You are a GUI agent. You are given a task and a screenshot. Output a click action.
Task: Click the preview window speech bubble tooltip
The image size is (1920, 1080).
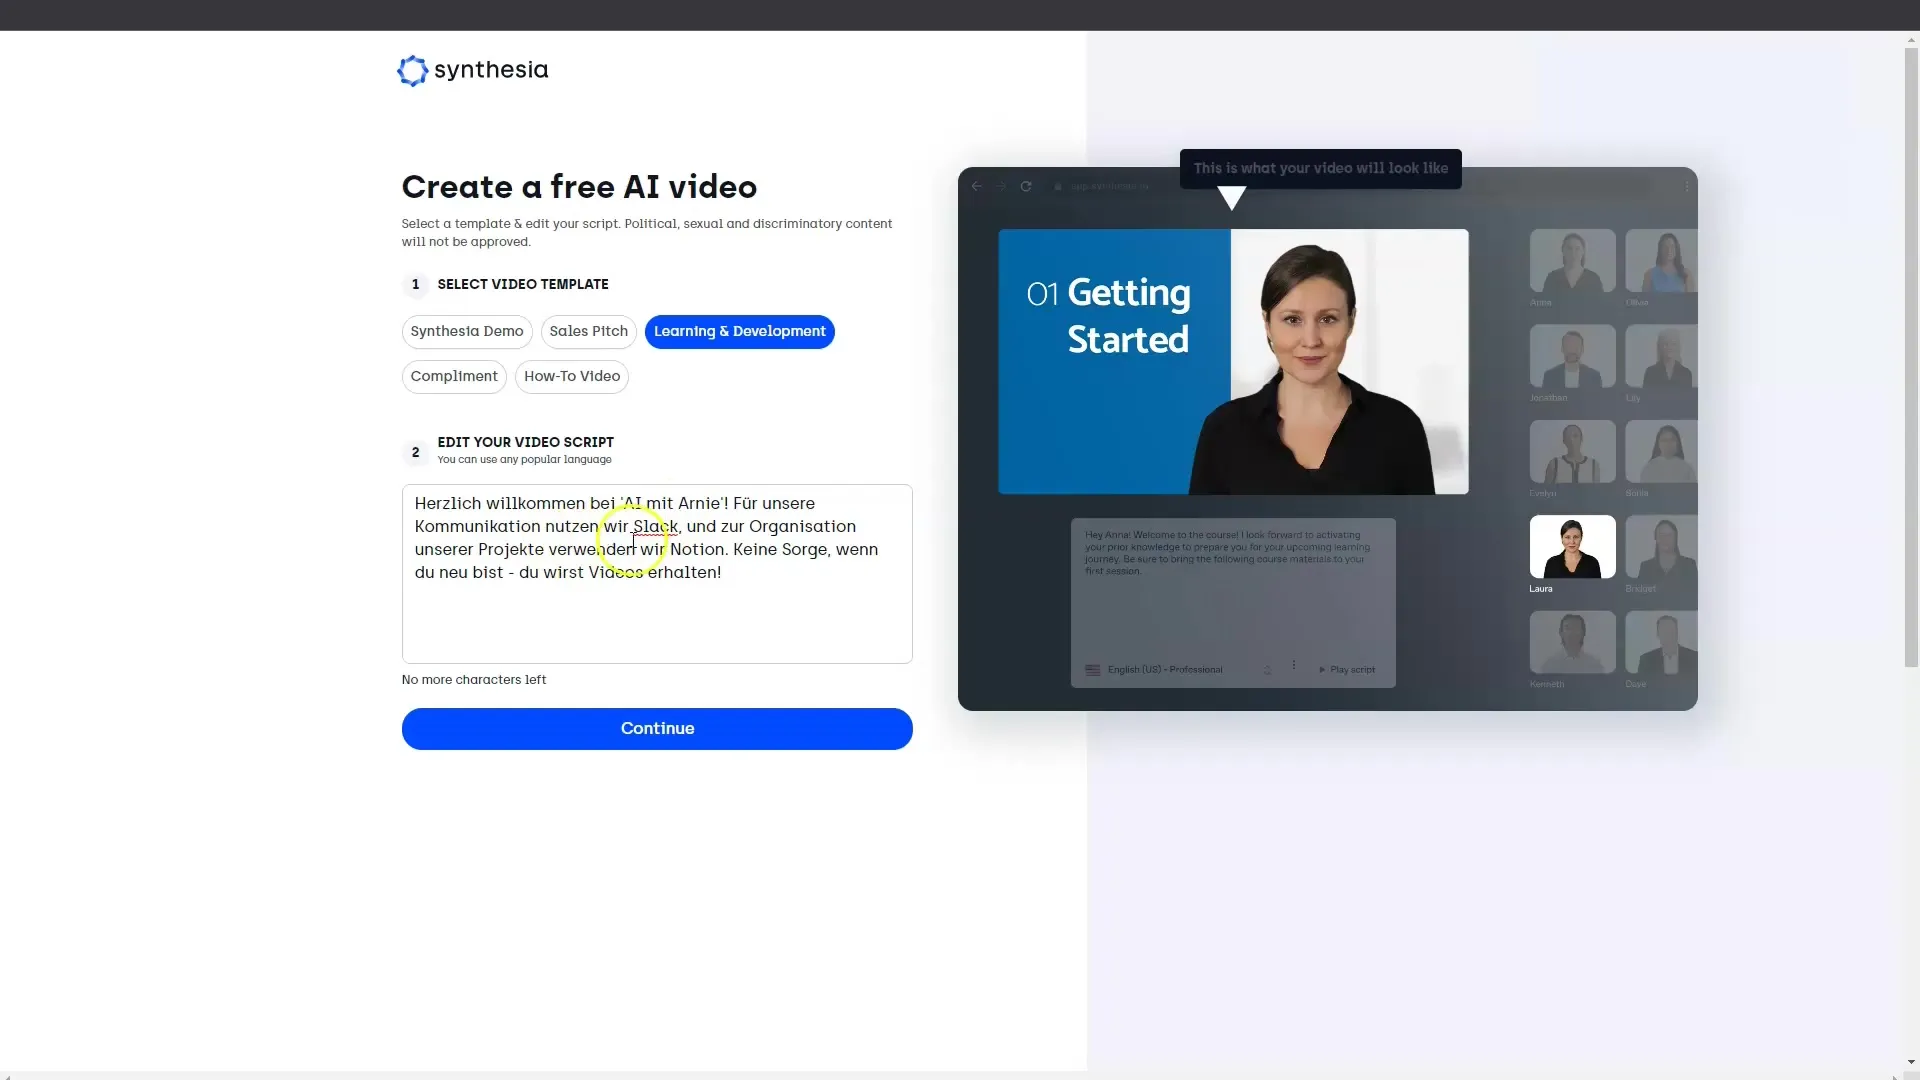pos(1320,167)
